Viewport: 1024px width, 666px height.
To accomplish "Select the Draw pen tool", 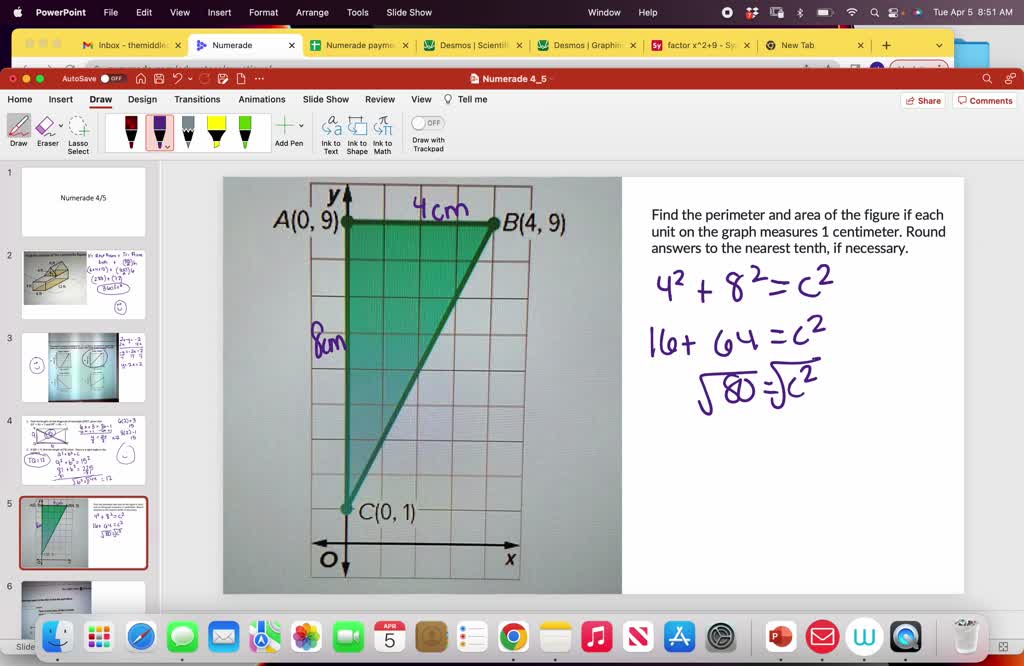I will (18, 130).
